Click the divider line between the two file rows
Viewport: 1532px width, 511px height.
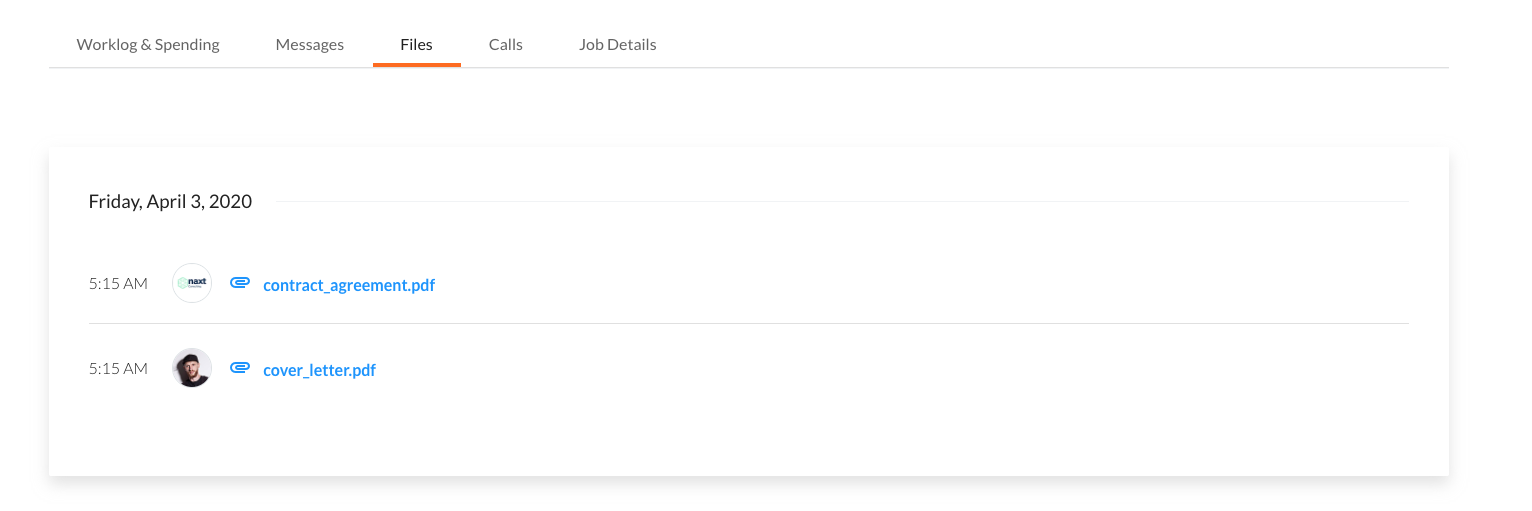coord(748,323)
